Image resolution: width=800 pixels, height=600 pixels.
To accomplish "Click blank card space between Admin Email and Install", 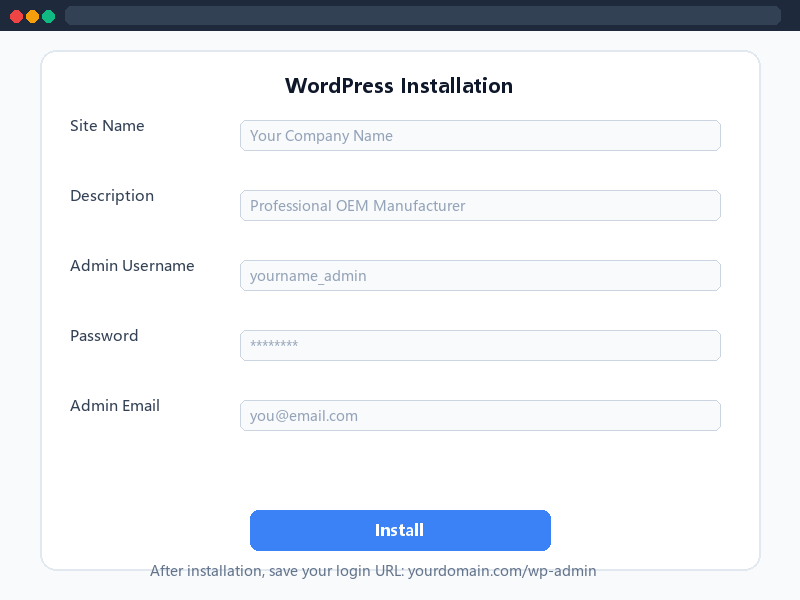I will point(400,469).
